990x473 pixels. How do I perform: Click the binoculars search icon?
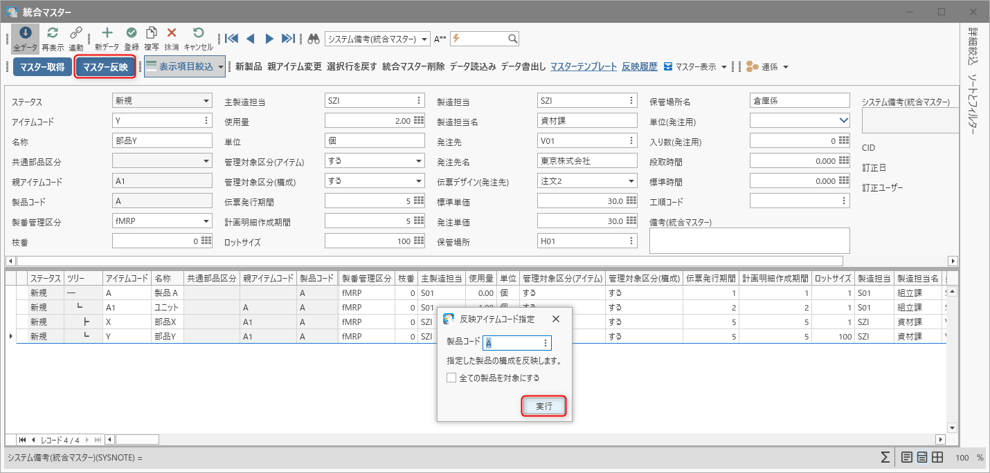[x=313, y=39]
